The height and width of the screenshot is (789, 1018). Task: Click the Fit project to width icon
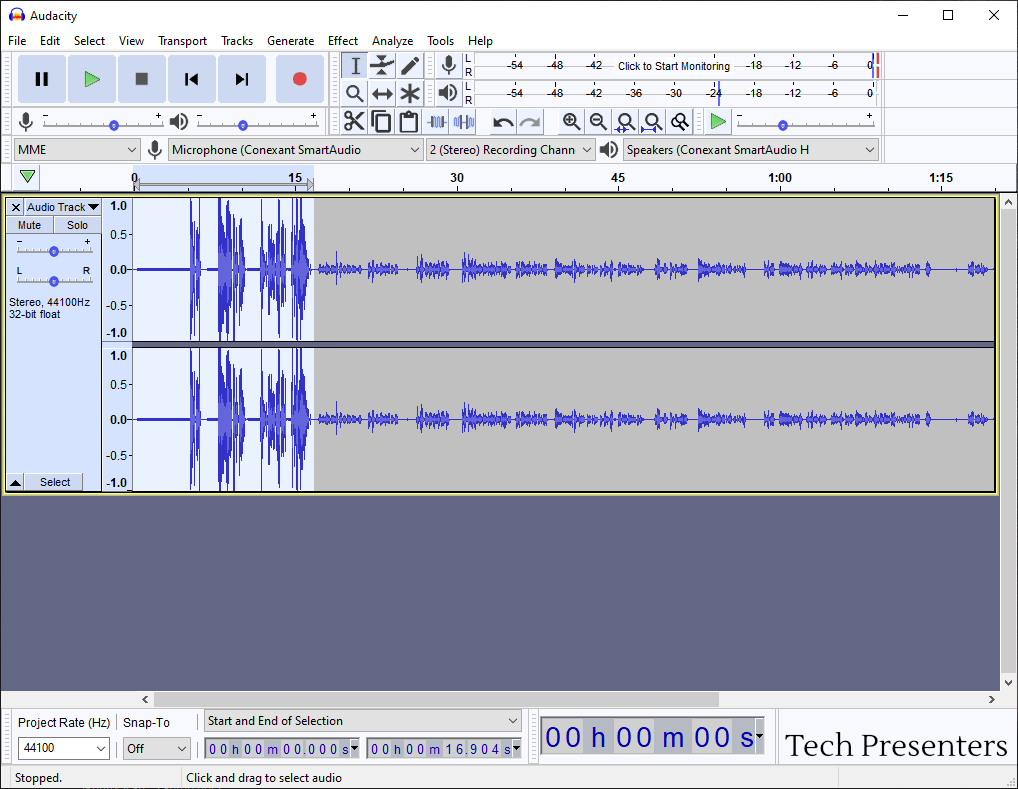click(x=652, y=121)
